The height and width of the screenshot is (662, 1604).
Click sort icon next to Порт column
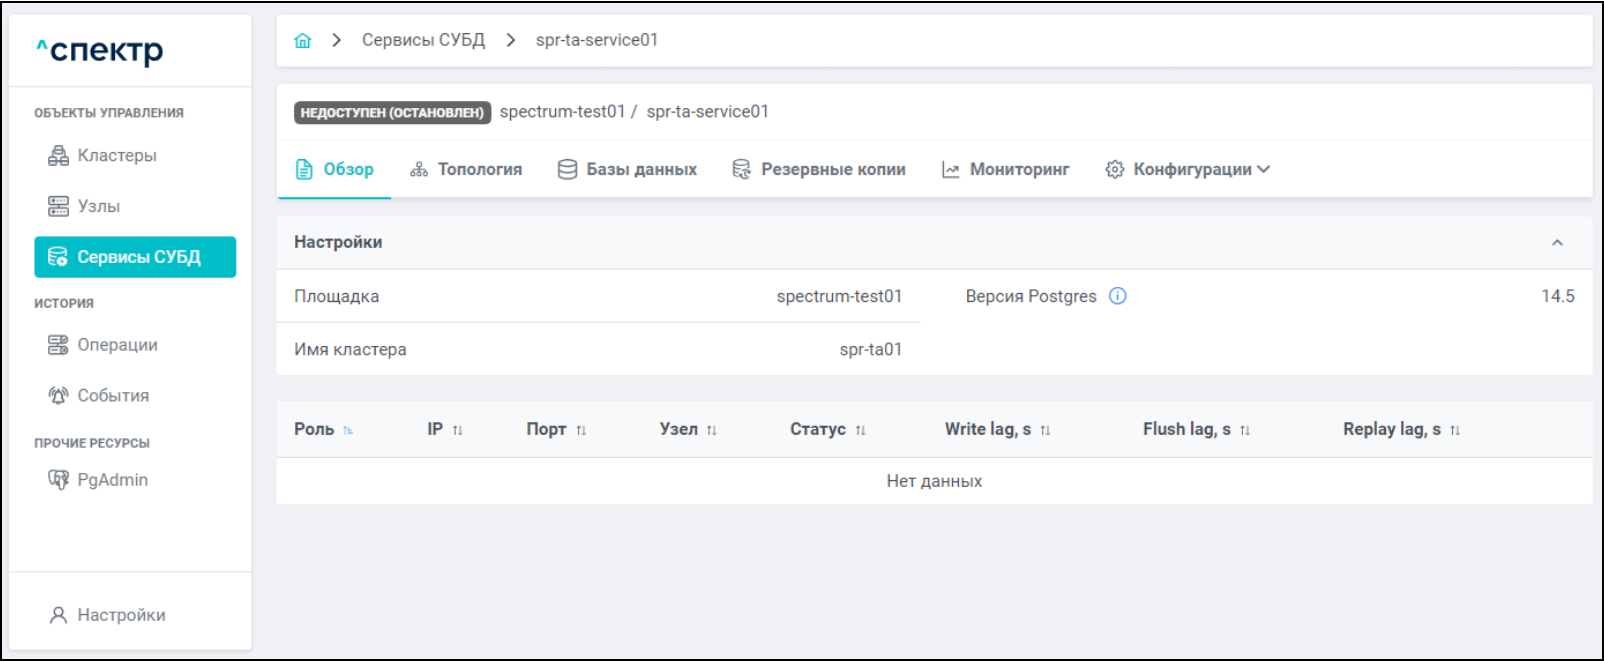coord(581,430)
